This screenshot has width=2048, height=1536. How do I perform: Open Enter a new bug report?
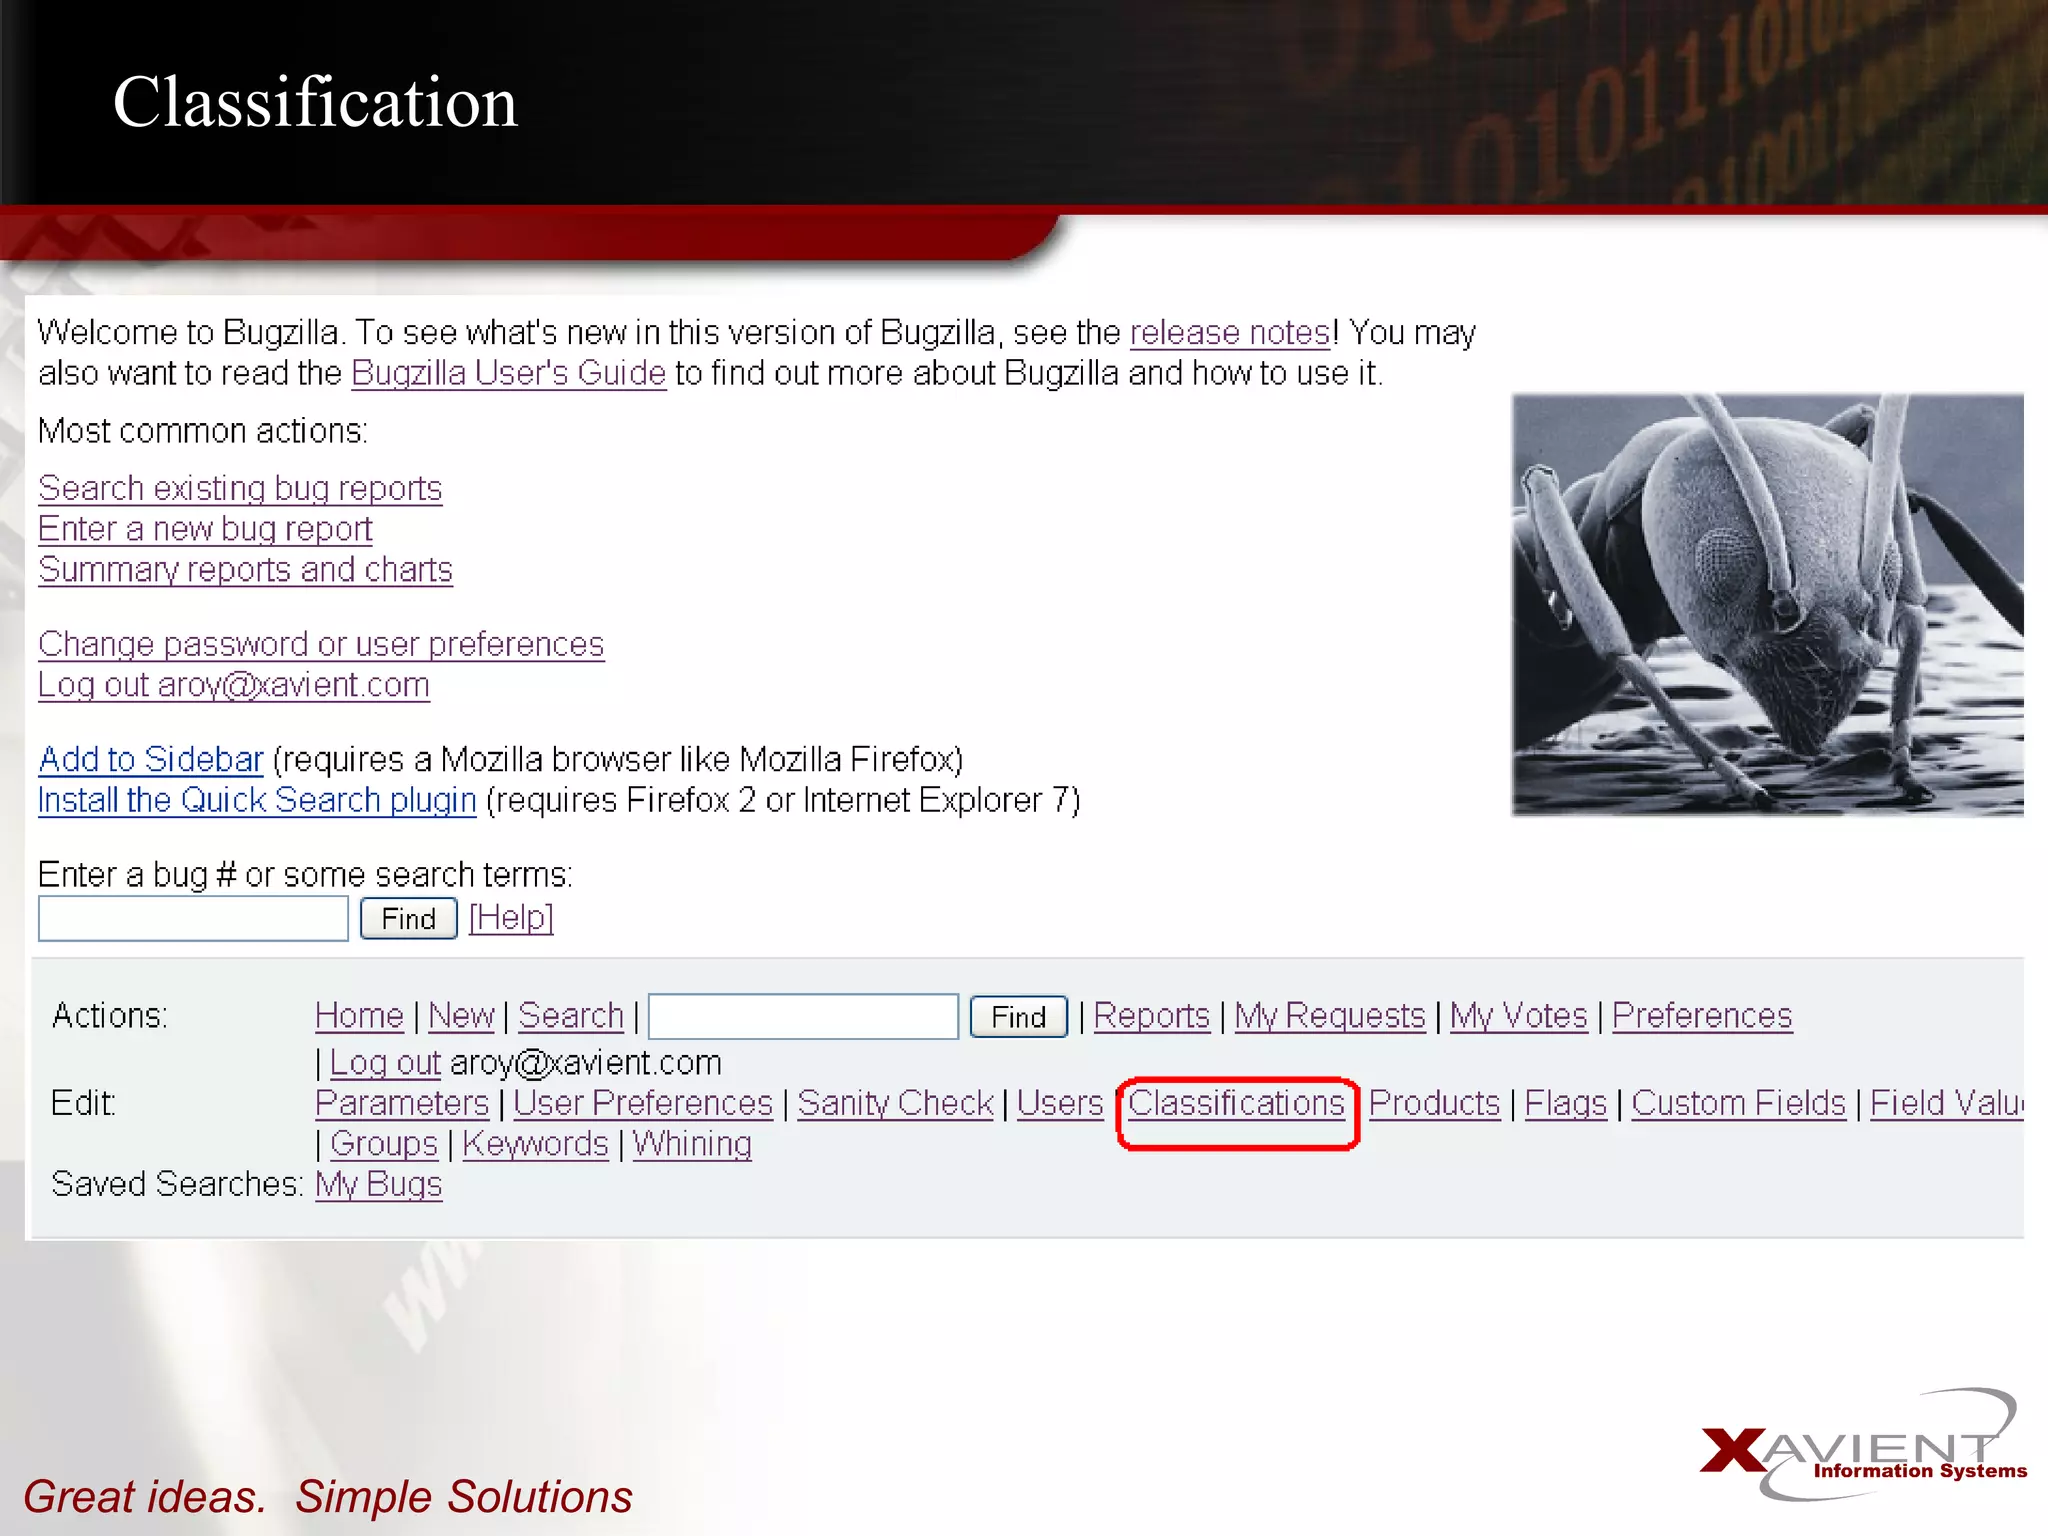[x=205, y=529]
